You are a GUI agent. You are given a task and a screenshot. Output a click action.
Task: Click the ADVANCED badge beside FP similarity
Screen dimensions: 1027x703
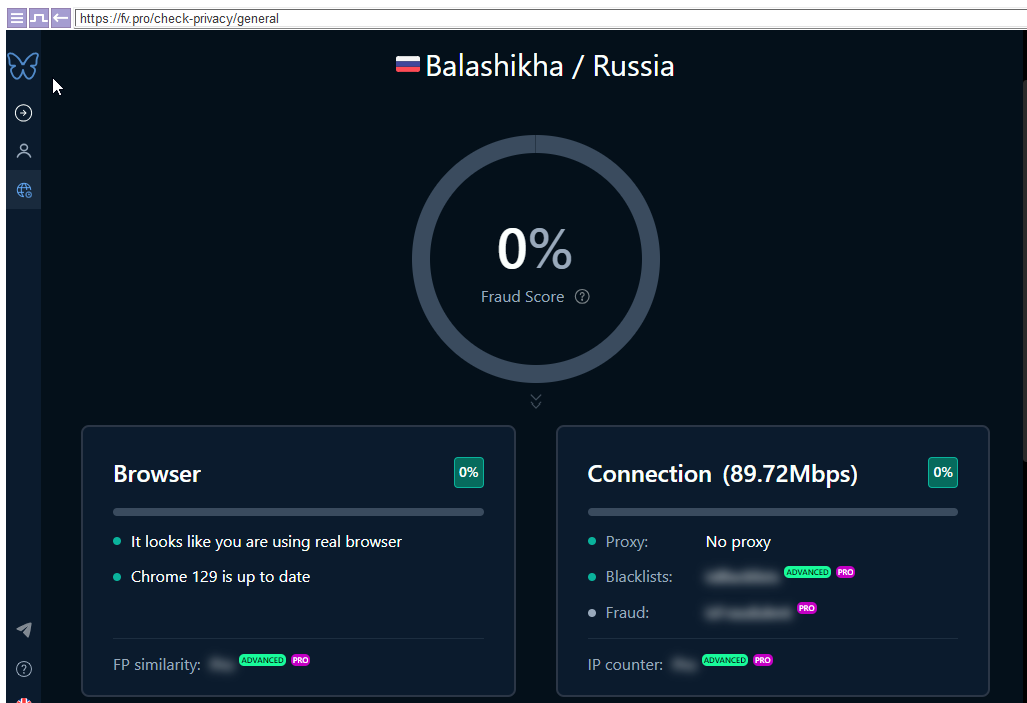coord(262,660)
